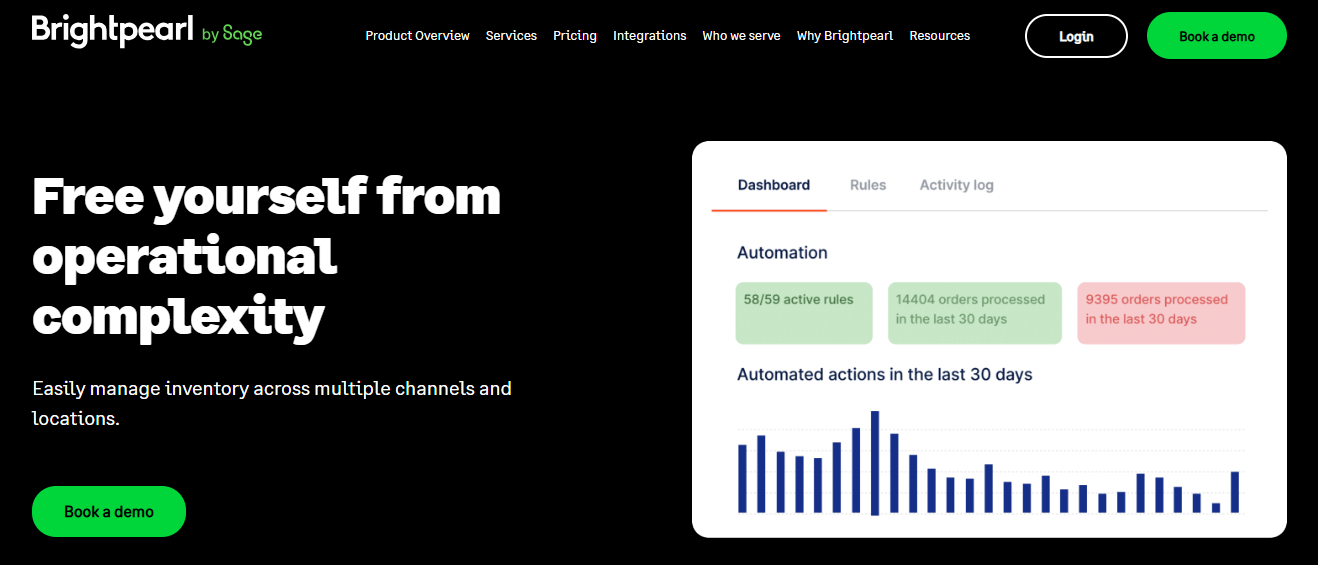Open the Integrations menu

(x=650, y=36)
